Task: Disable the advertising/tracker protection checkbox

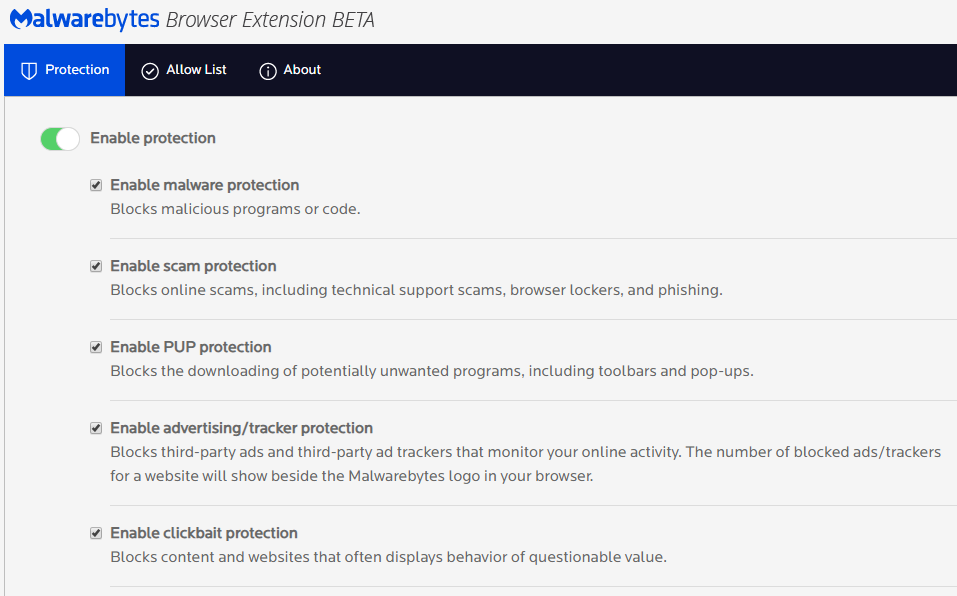Action: (x=96, y=428)
